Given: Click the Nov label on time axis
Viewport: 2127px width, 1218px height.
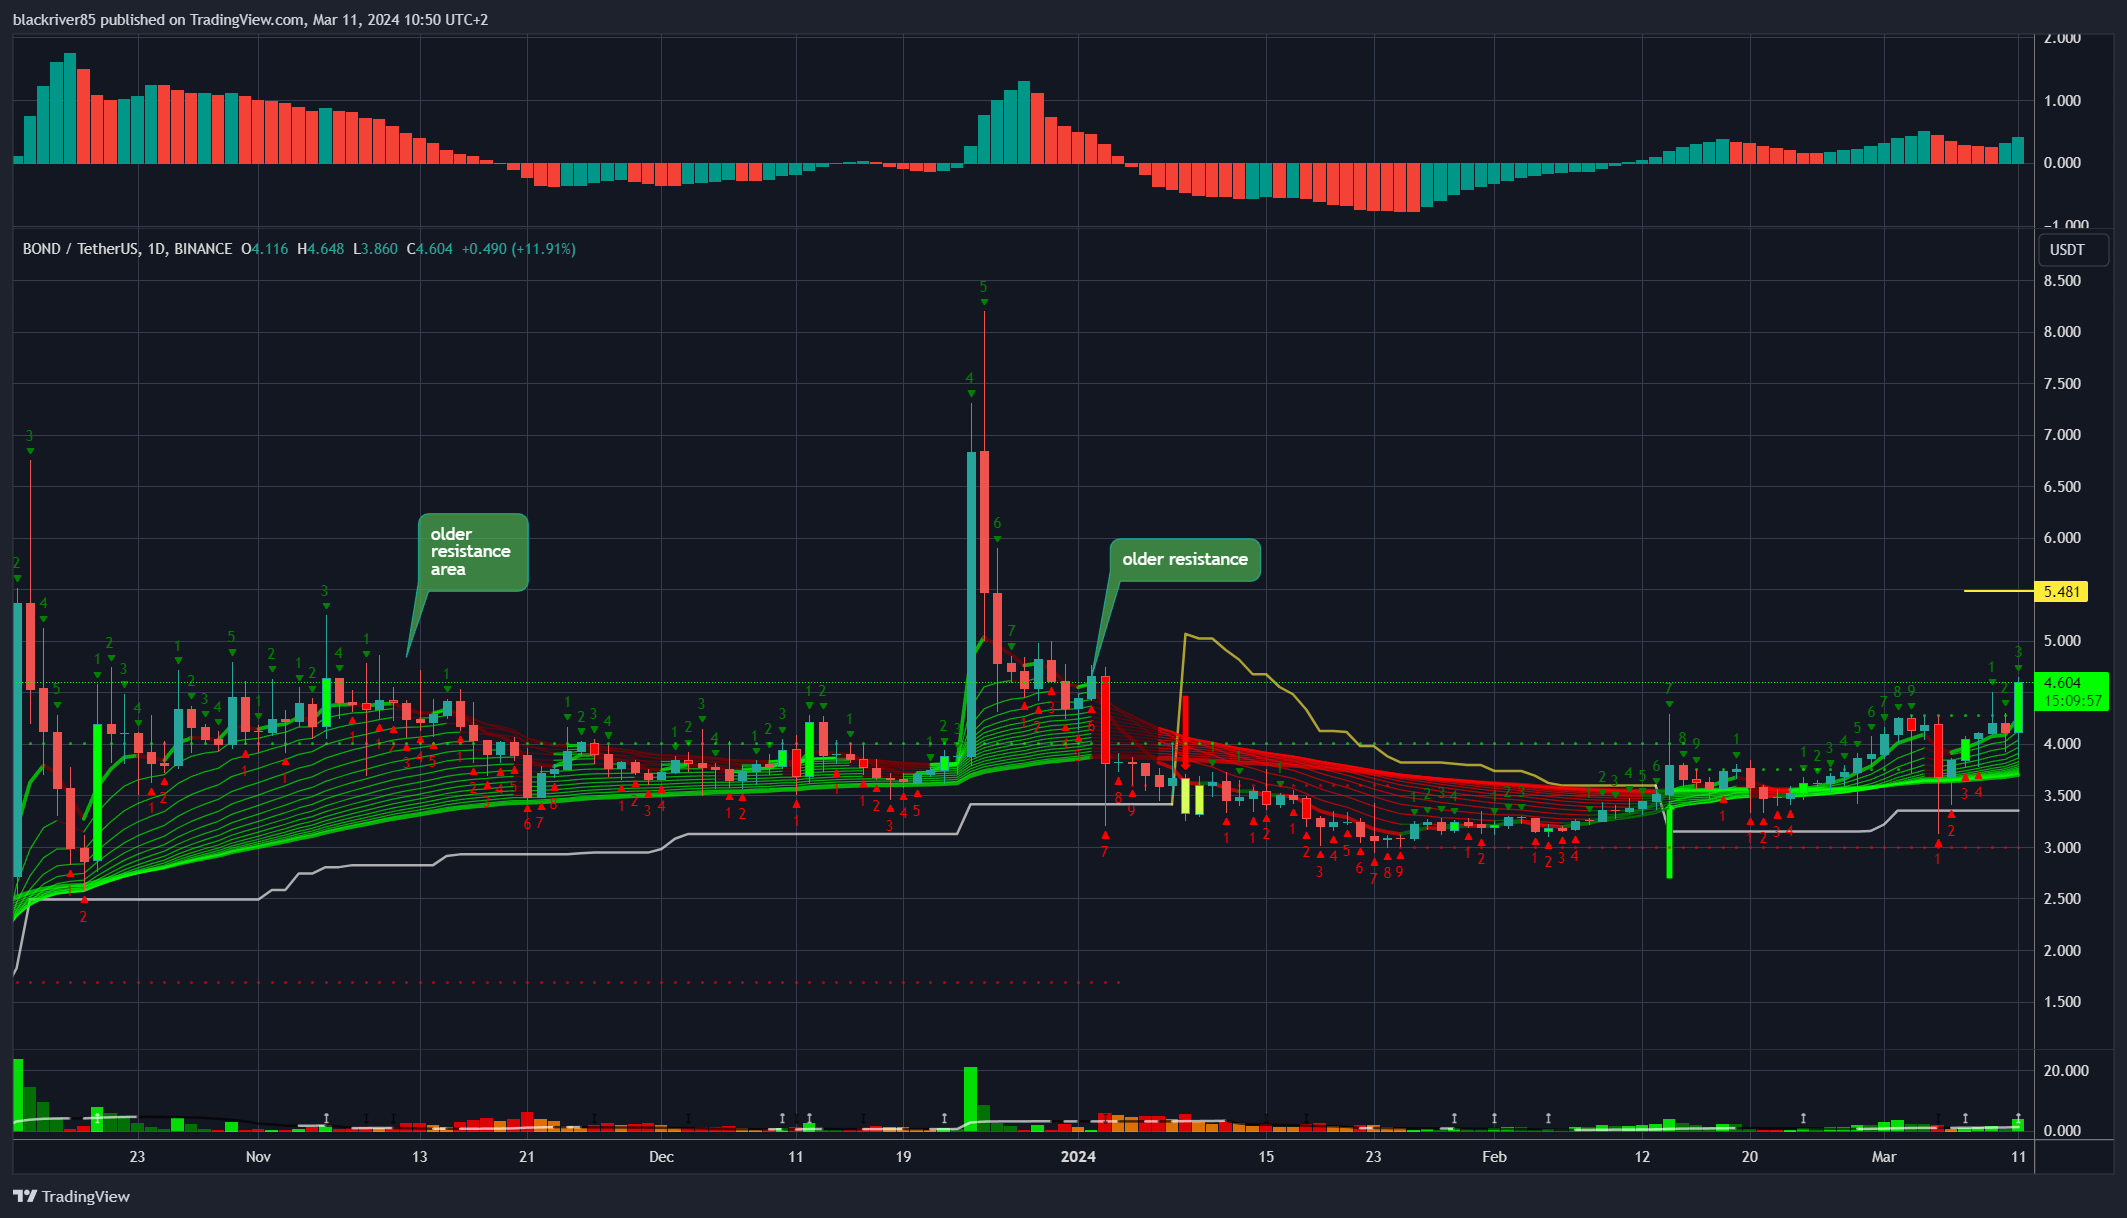Looking at the screenshot, I should tap(258, 1157).
